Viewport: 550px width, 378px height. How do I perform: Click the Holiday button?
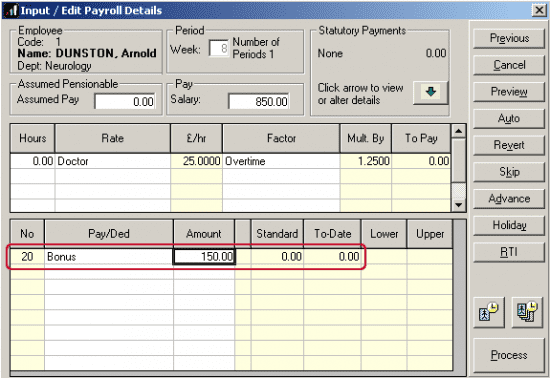[x=509, y=225]
